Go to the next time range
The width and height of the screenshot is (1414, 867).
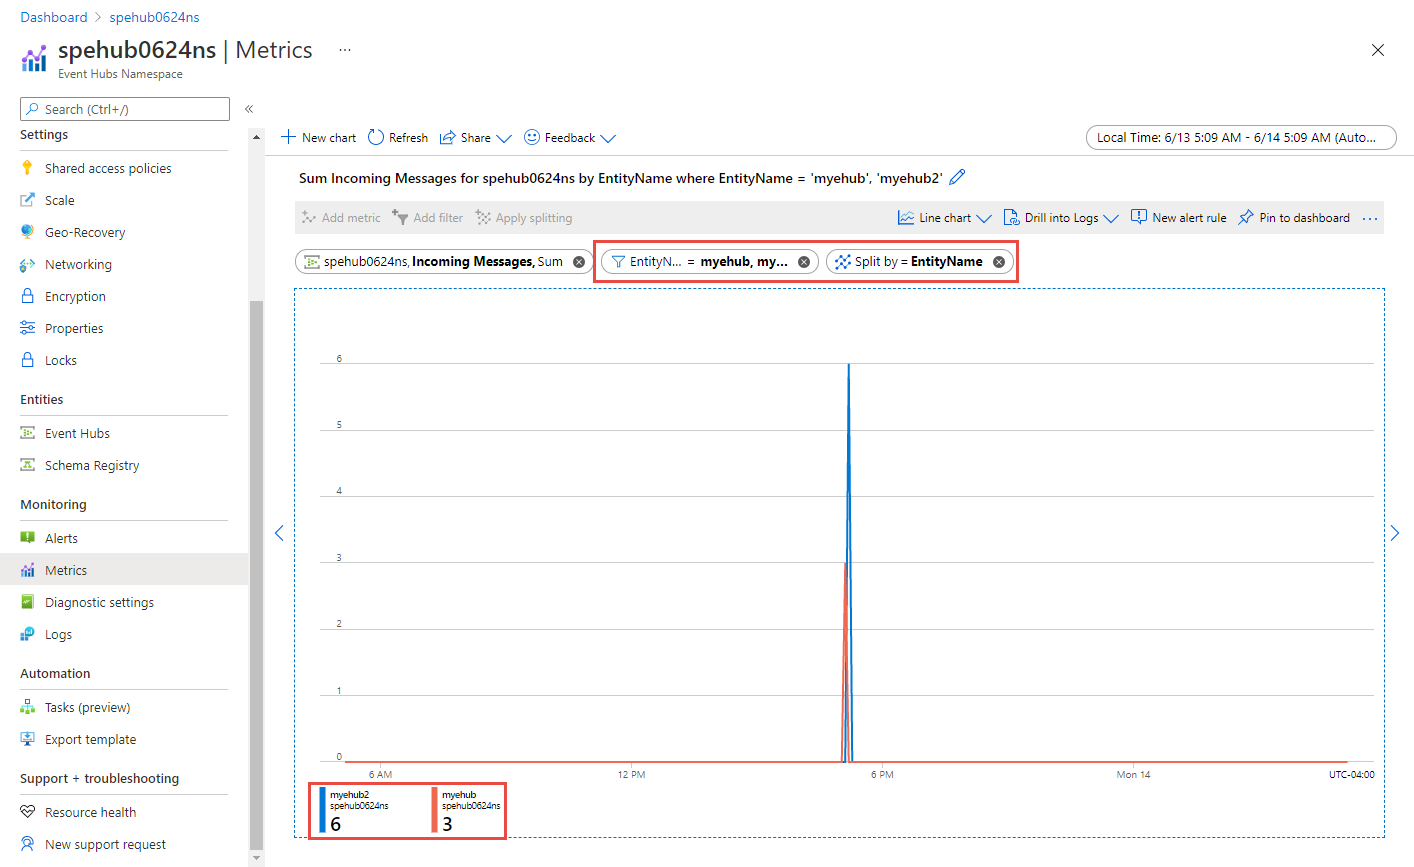(x=1395, y=533)
